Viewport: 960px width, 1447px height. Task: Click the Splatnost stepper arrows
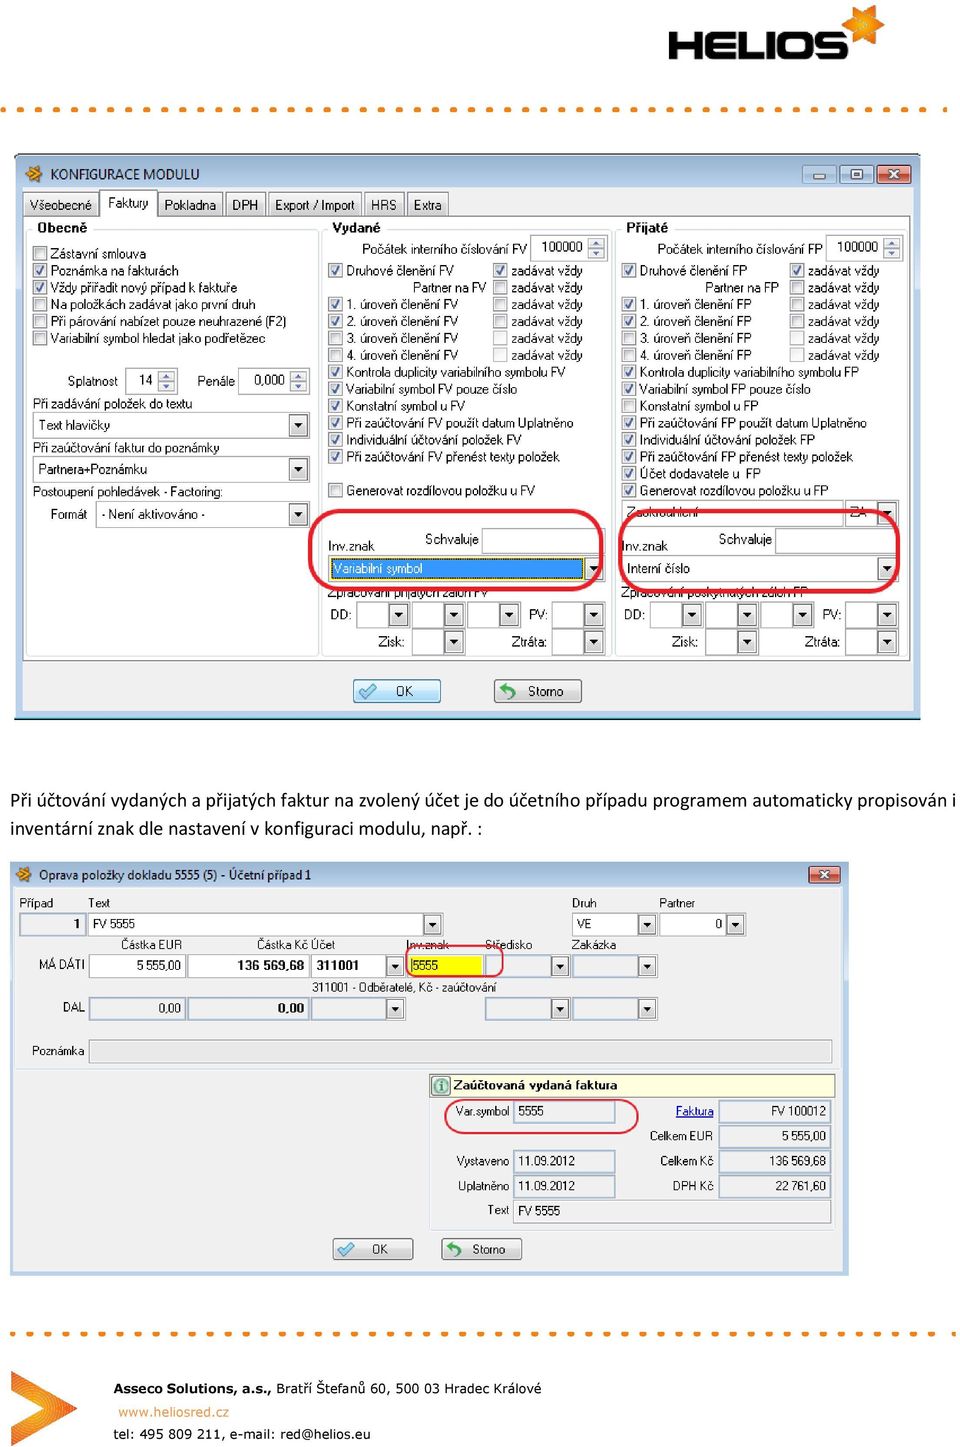point(167,381)
